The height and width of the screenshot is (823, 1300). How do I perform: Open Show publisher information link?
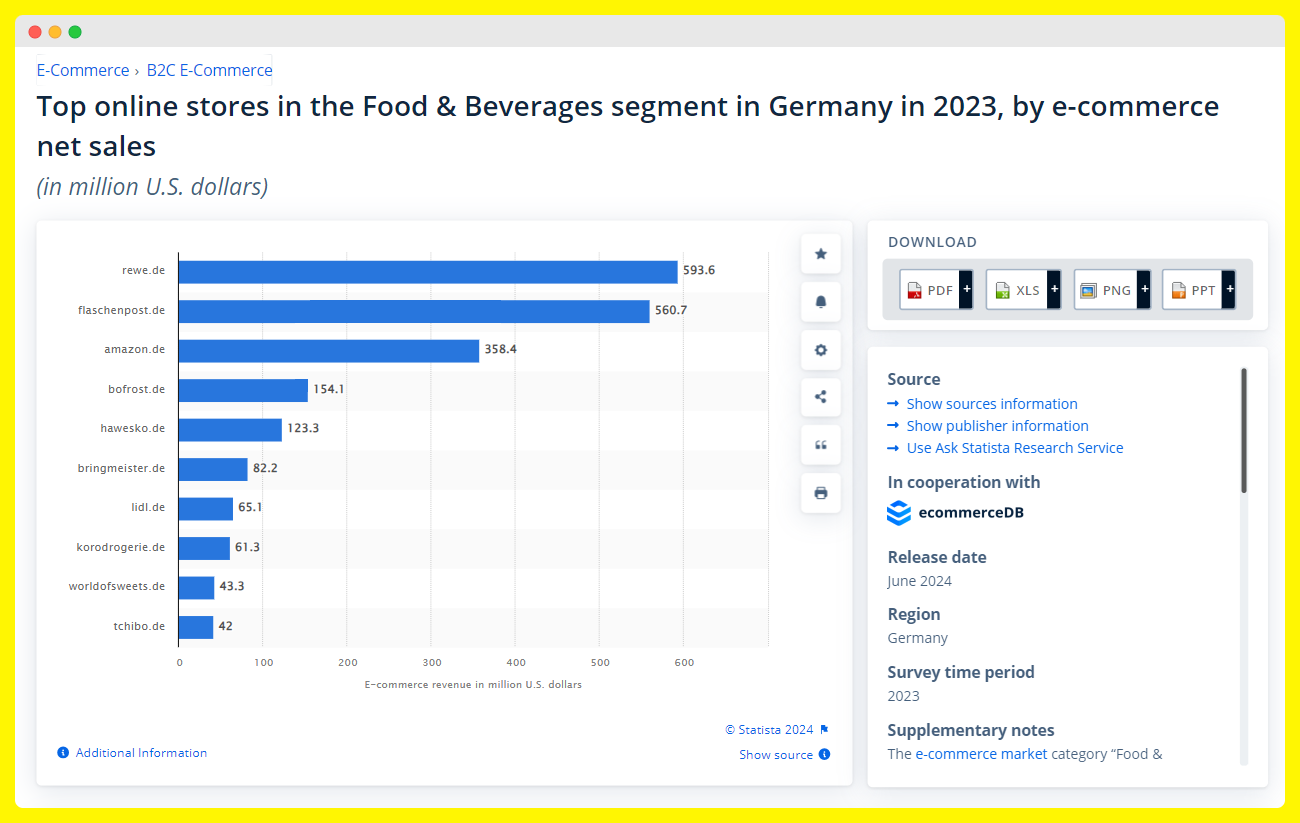point(997,426)
